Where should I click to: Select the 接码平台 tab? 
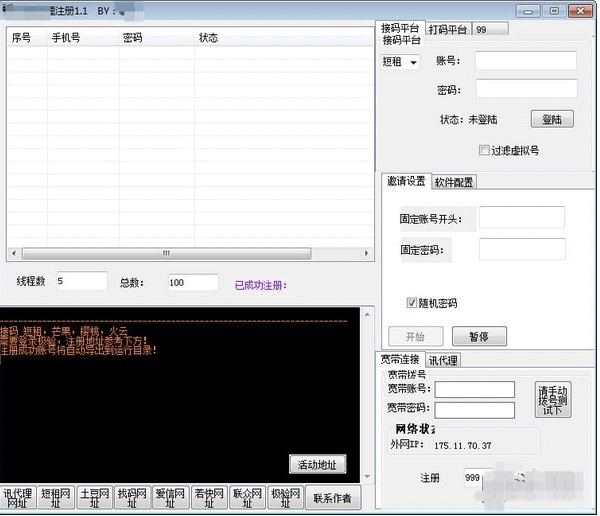400,28
